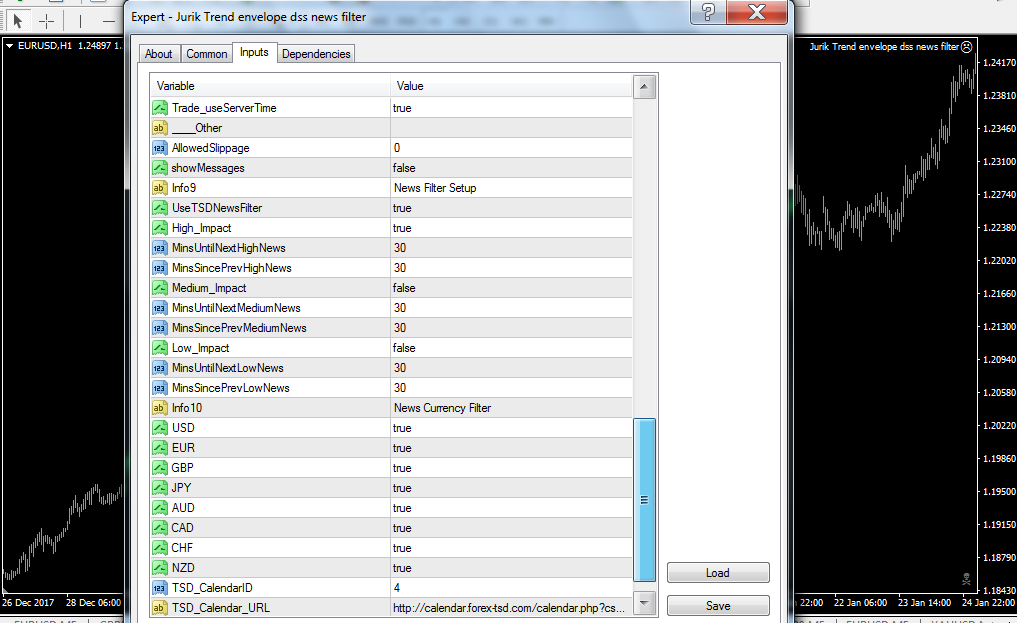Image resolution: width=1017 pixels, height=623 pixels.
Task: Click the bool icon beside Low_Impact
Action: [x=160, y=348]
